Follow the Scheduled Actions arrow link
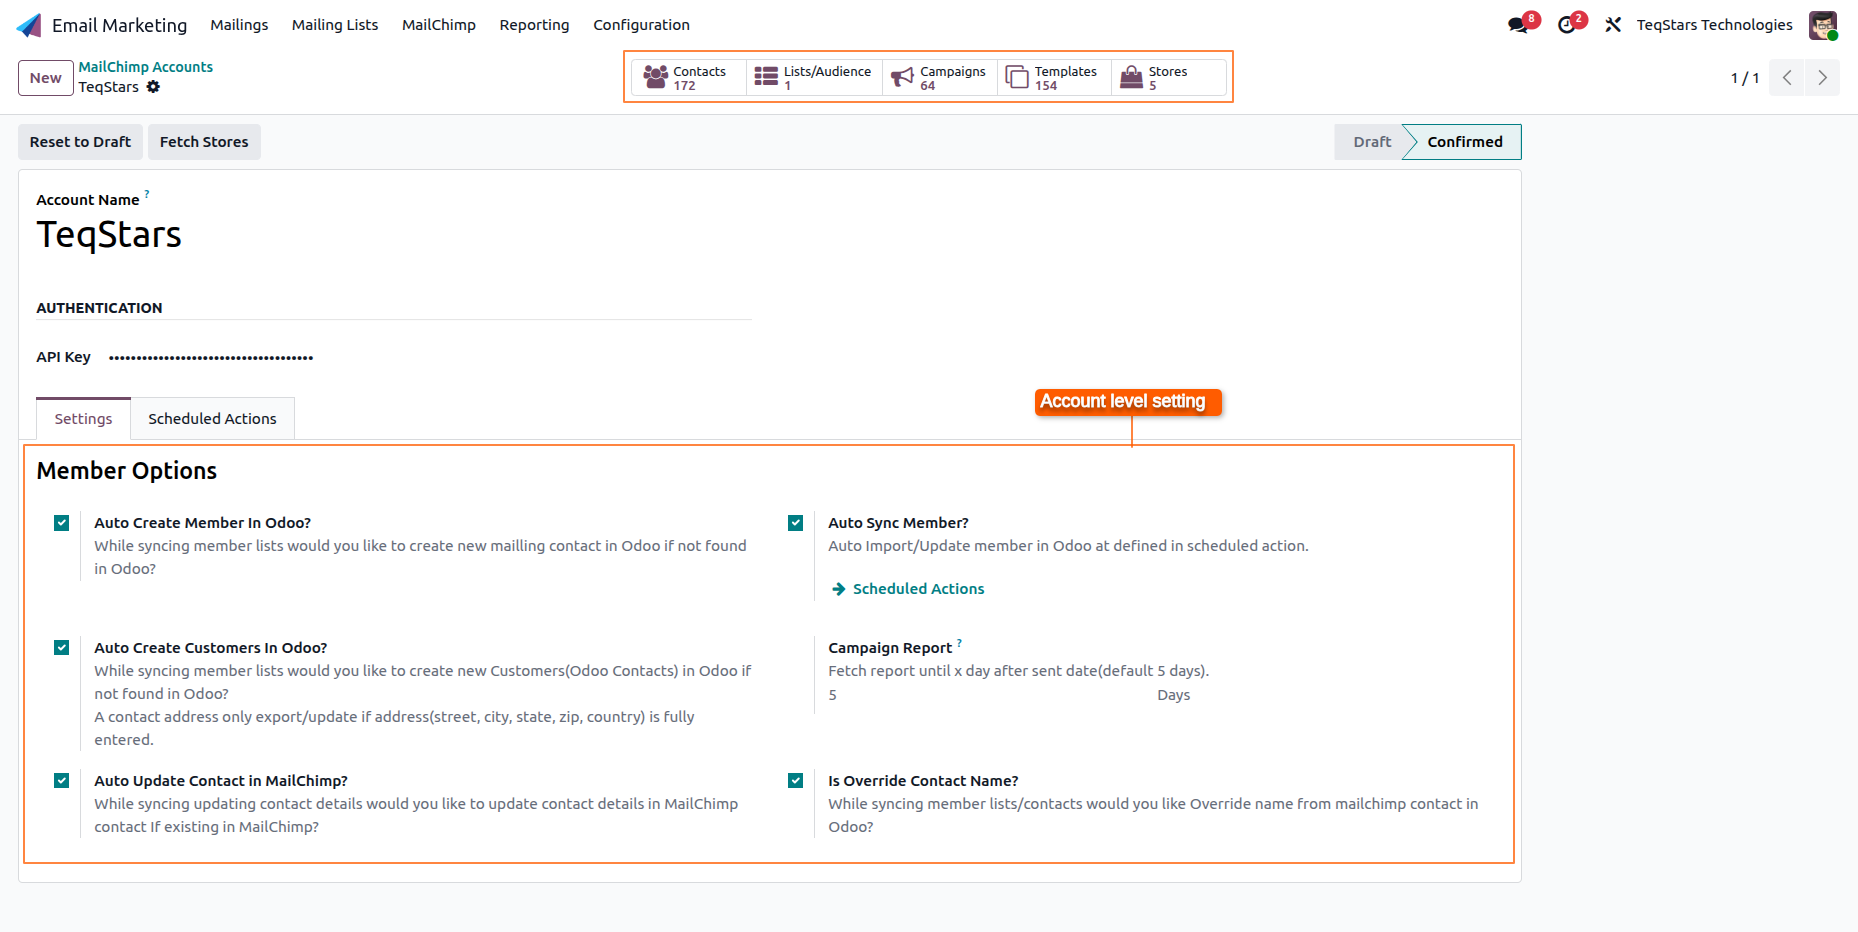Viewport: 1858px width, 932px height. point(908,589)
